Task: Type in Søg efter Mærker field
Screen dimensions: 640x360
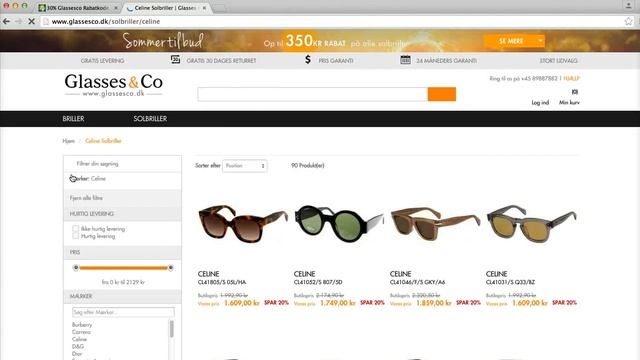Action: [123, 312]
